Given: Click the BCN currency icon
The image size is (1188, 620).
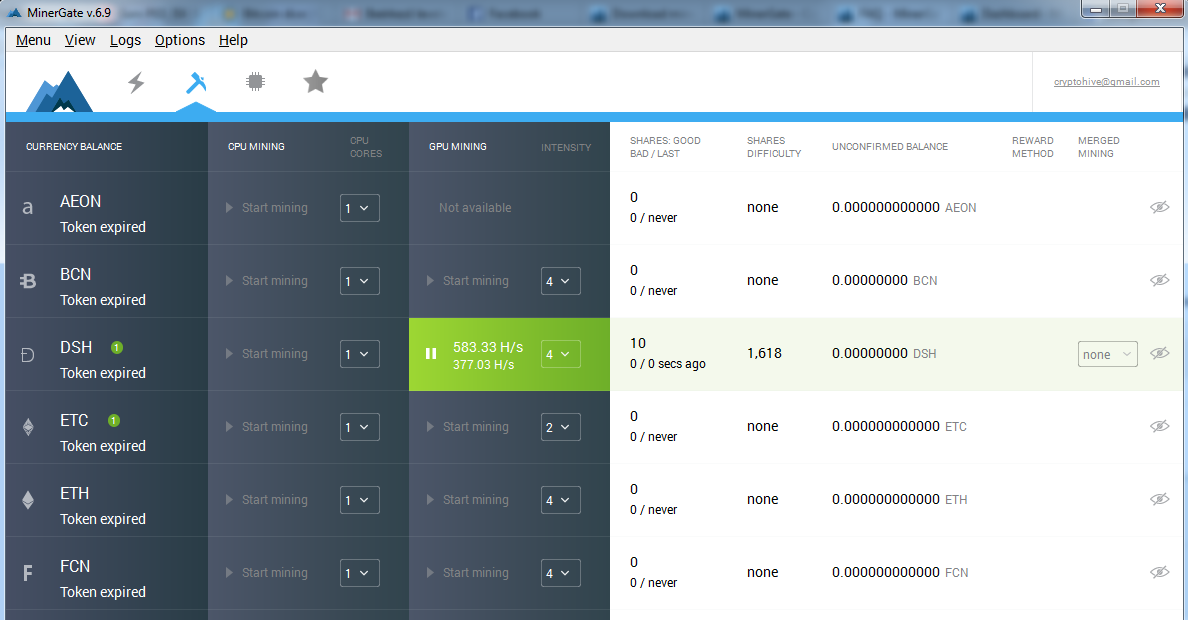Looking at the screenshot, I should [28, 281].
